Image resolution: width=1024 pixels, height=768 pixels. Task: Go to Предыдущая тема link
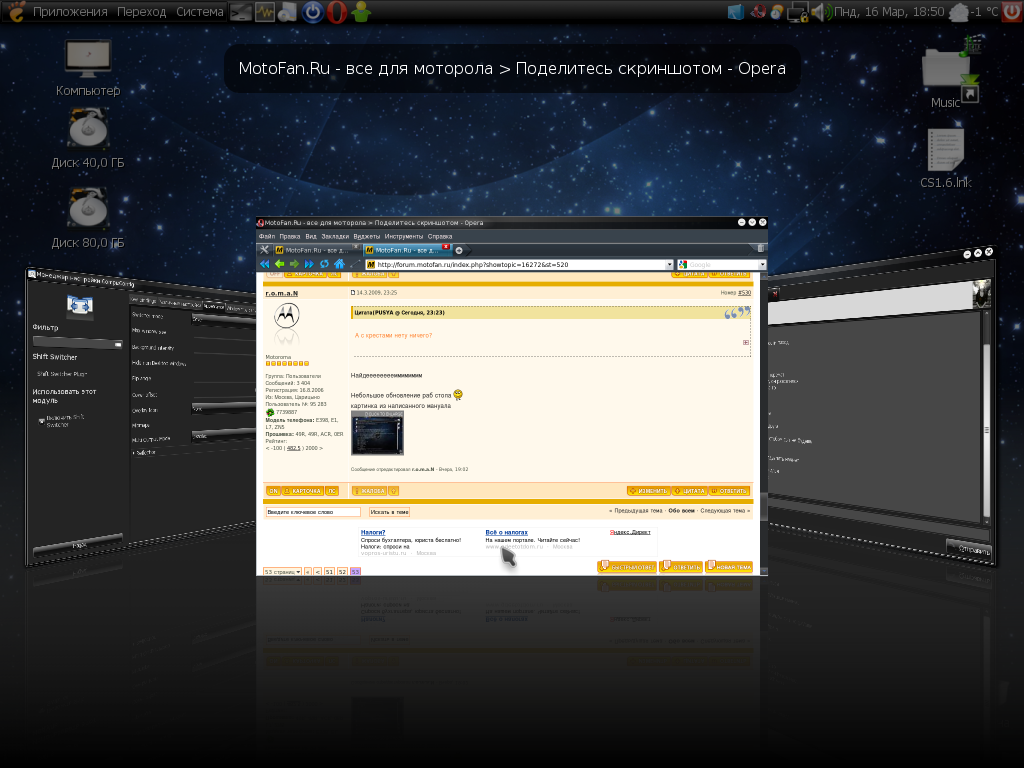(638, 511)
